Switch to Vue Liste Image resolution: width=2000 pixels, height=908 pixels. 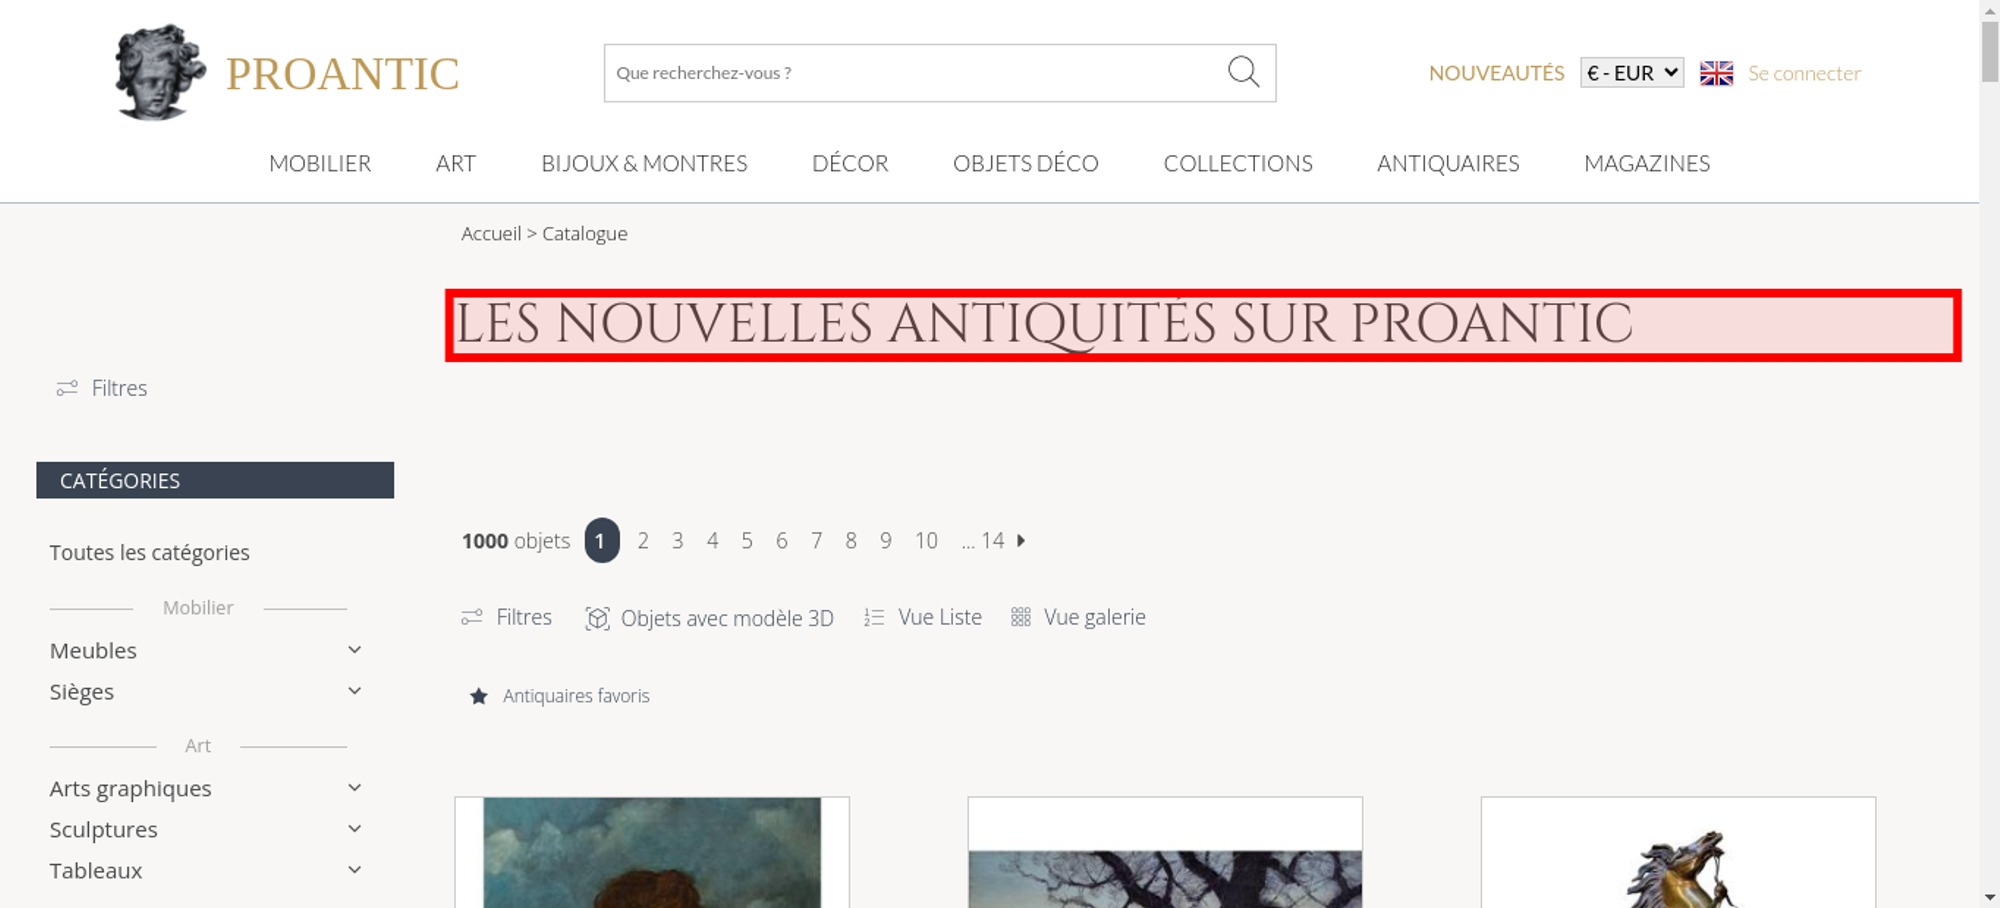click(x=923, y=617)
